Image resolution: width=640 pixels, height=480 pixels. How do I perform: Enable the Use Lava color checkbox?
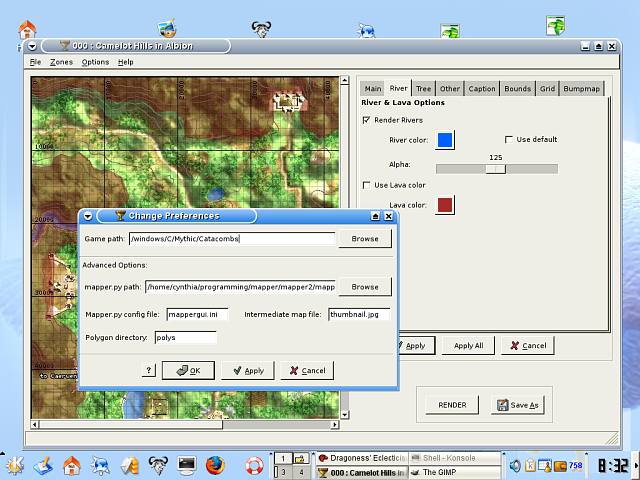click(367, 185)
